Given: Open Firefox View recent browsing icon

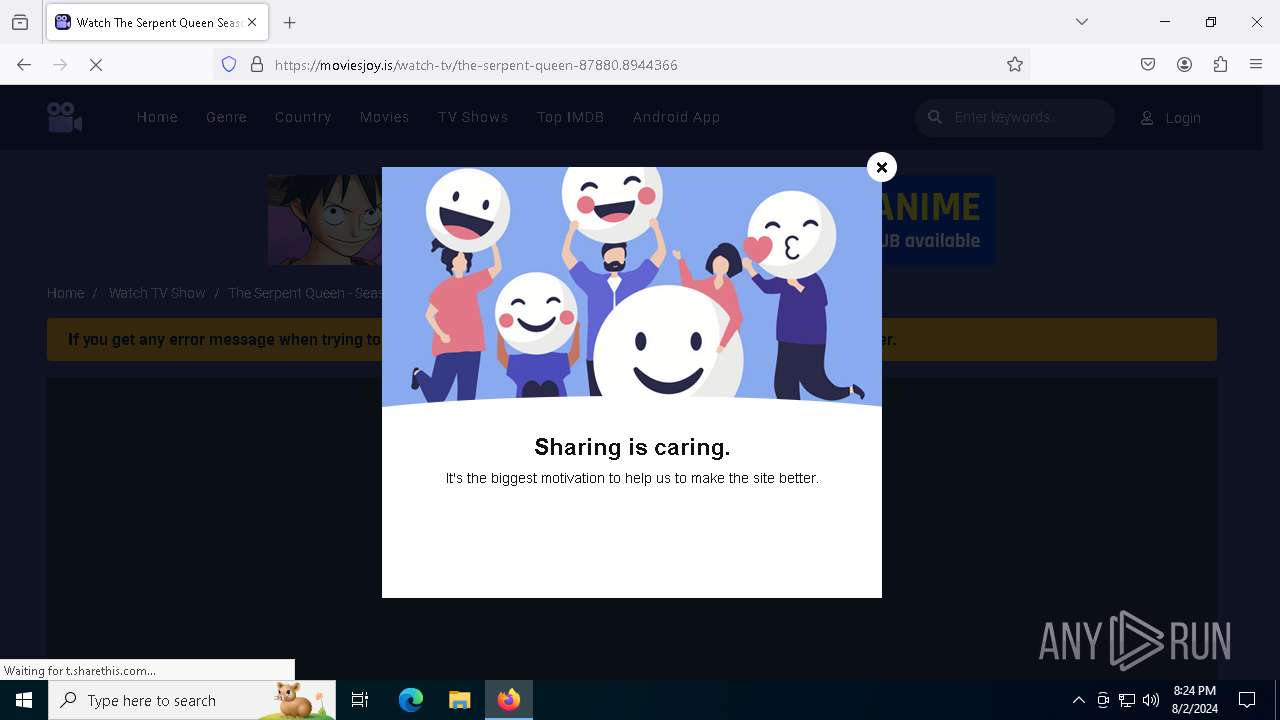Looking at the screenshot, I should [20, 22].
